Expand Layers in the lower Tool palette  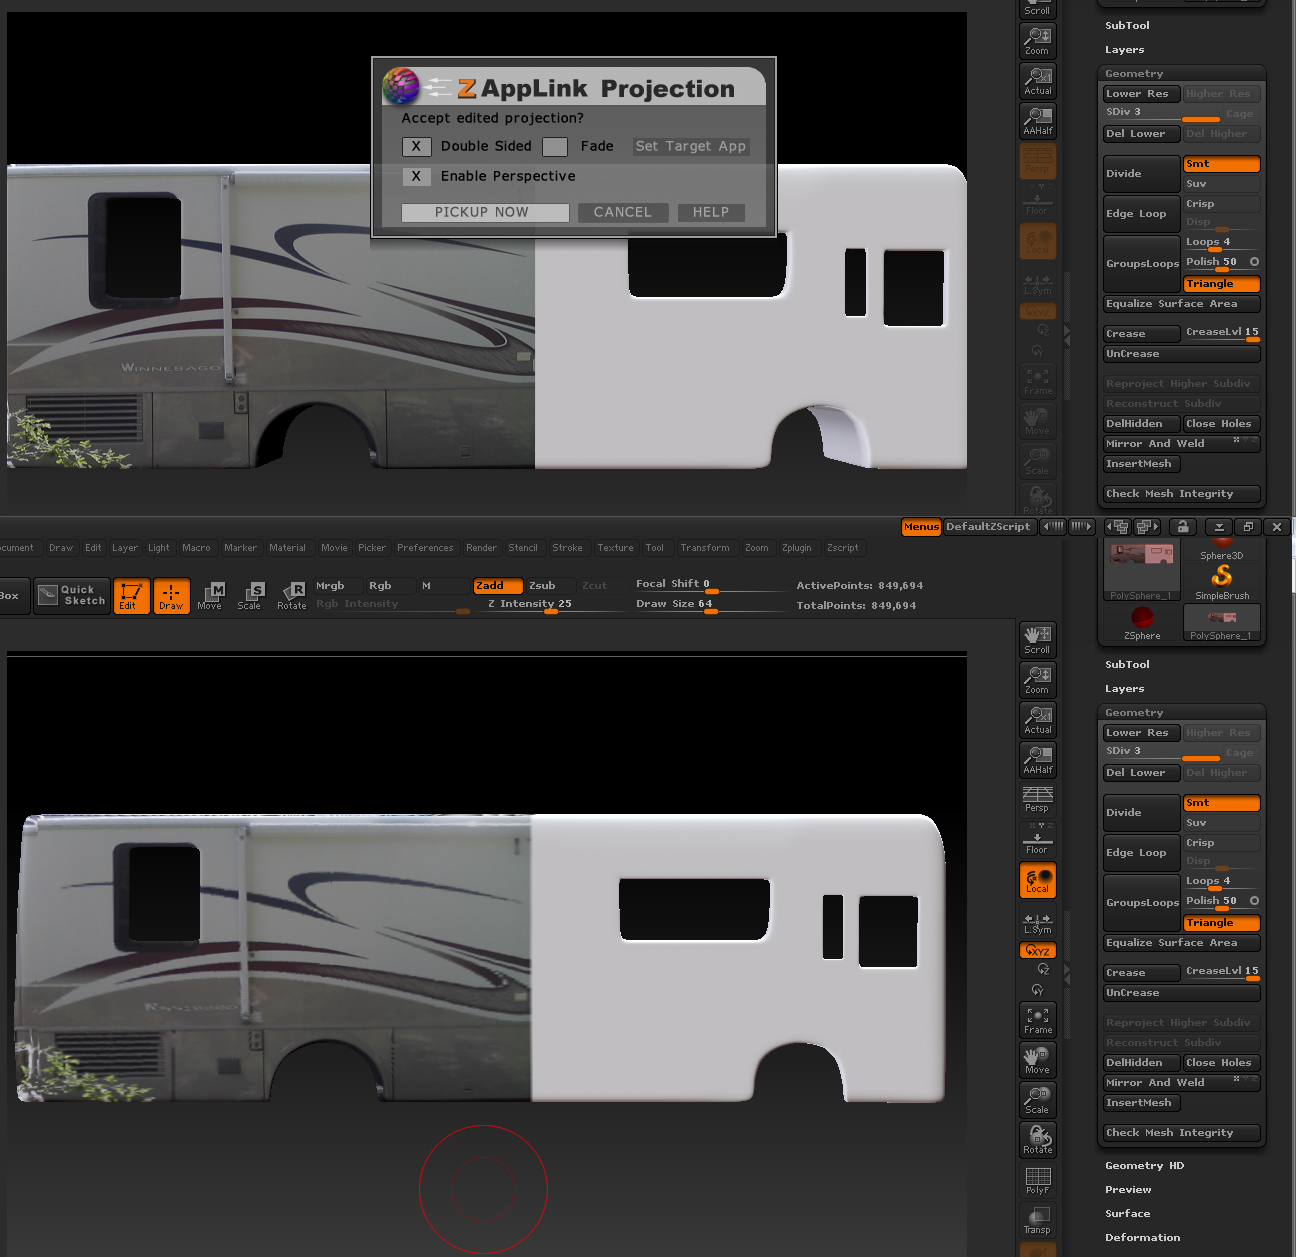pyautogui.click(x=1124, y=689)
